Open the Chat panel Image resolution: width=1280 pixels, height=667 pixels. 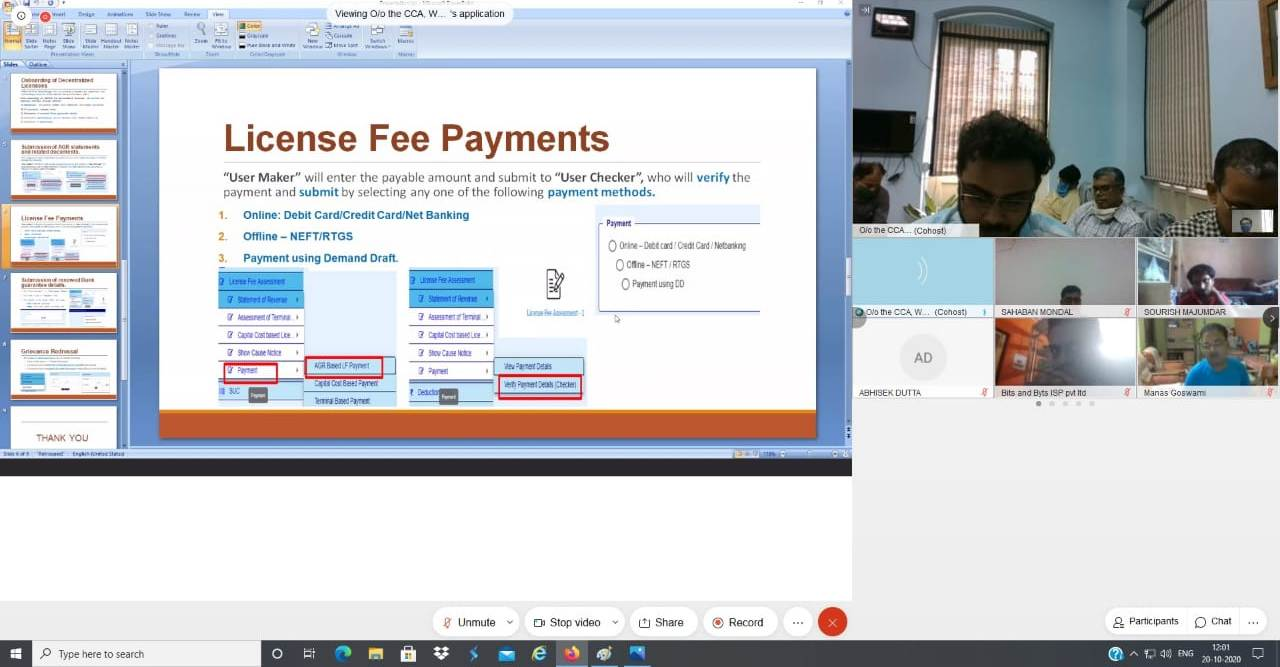pyautogui.click(x=1213, y=622)
